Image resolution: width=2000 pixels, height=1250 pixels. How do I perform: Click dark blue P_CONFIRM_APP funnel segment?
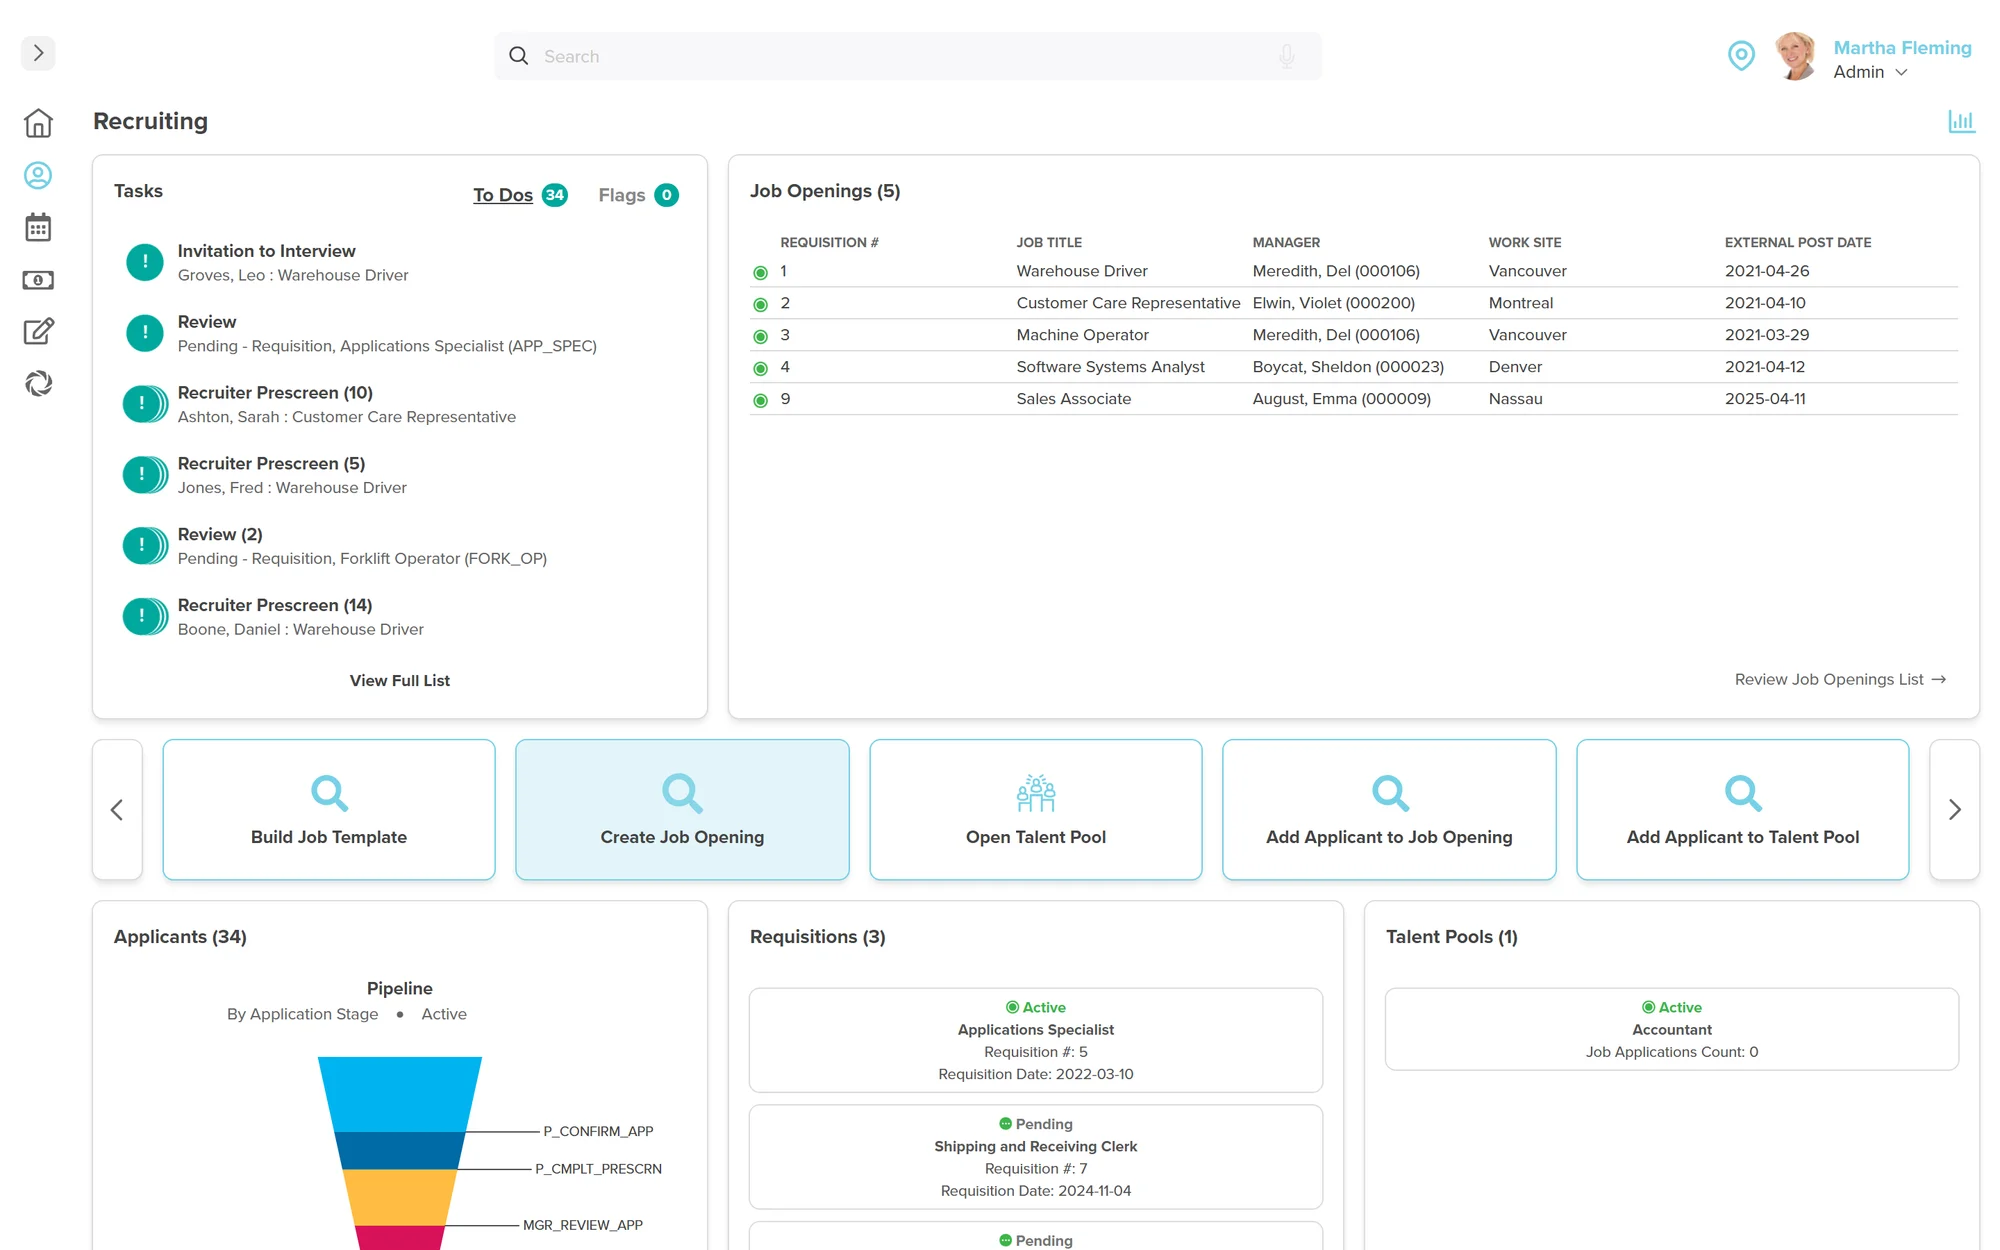(400, 1150)
